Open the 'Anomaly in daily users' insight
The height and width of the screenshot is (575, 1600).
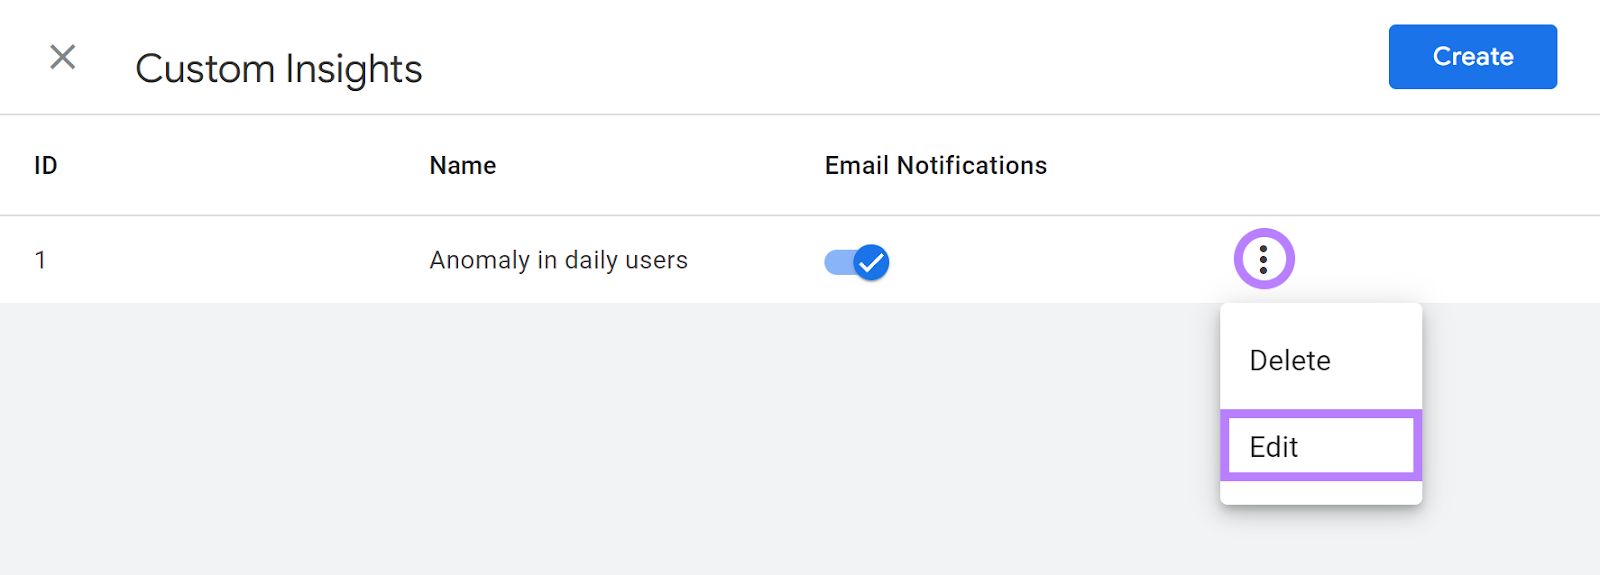coord(558,260)
